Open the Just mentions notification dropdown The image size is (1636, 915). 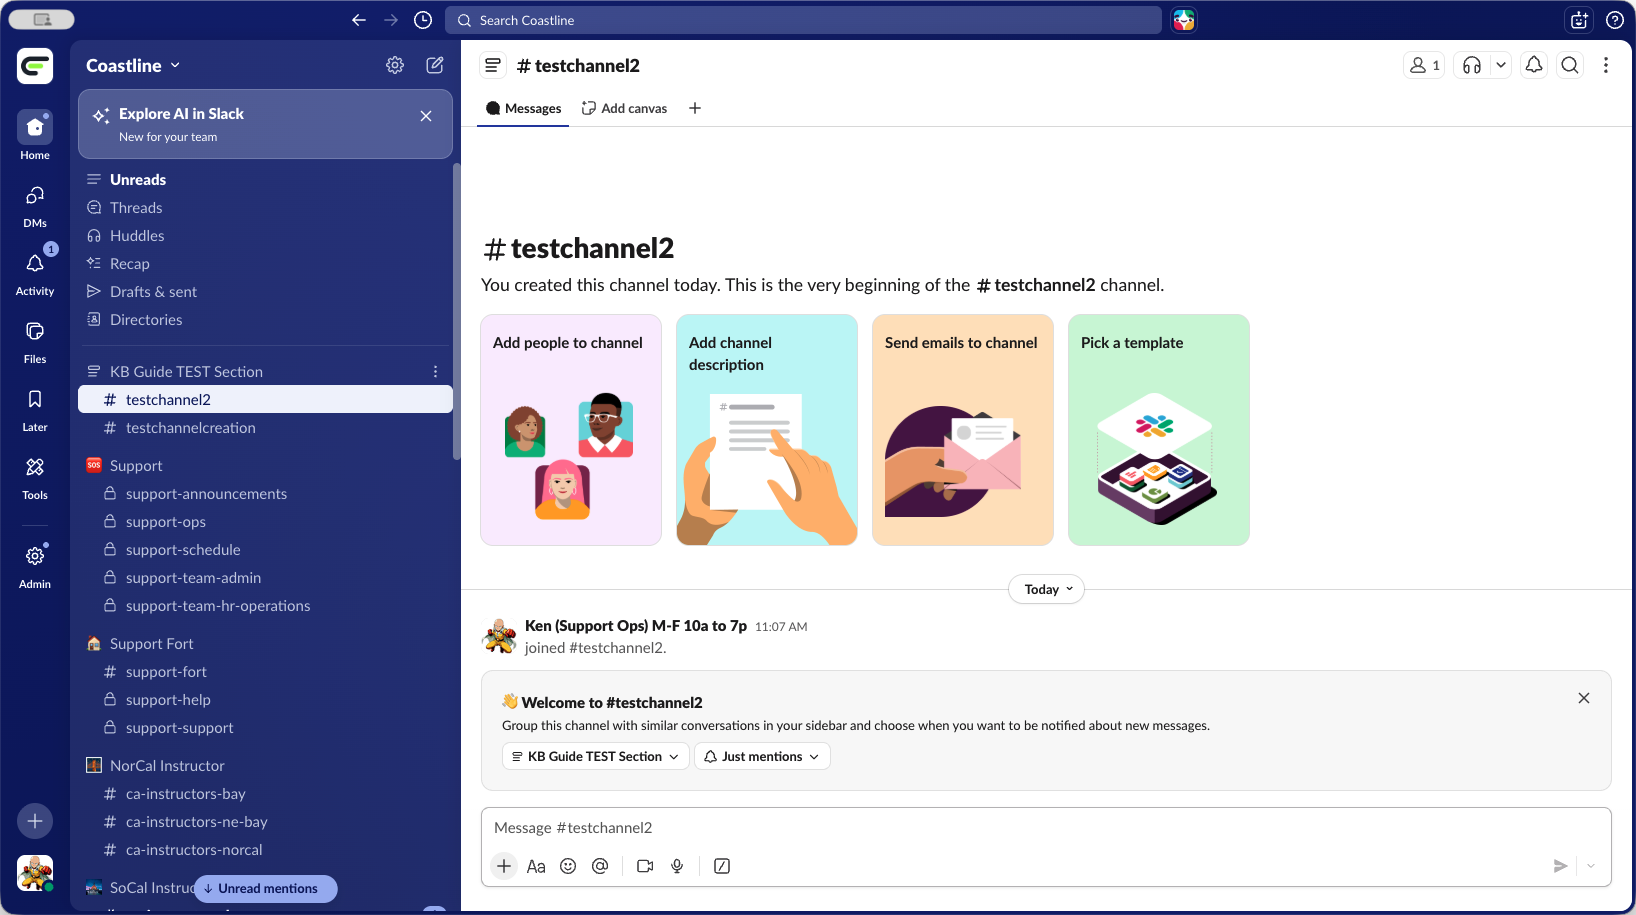point(762,756)
